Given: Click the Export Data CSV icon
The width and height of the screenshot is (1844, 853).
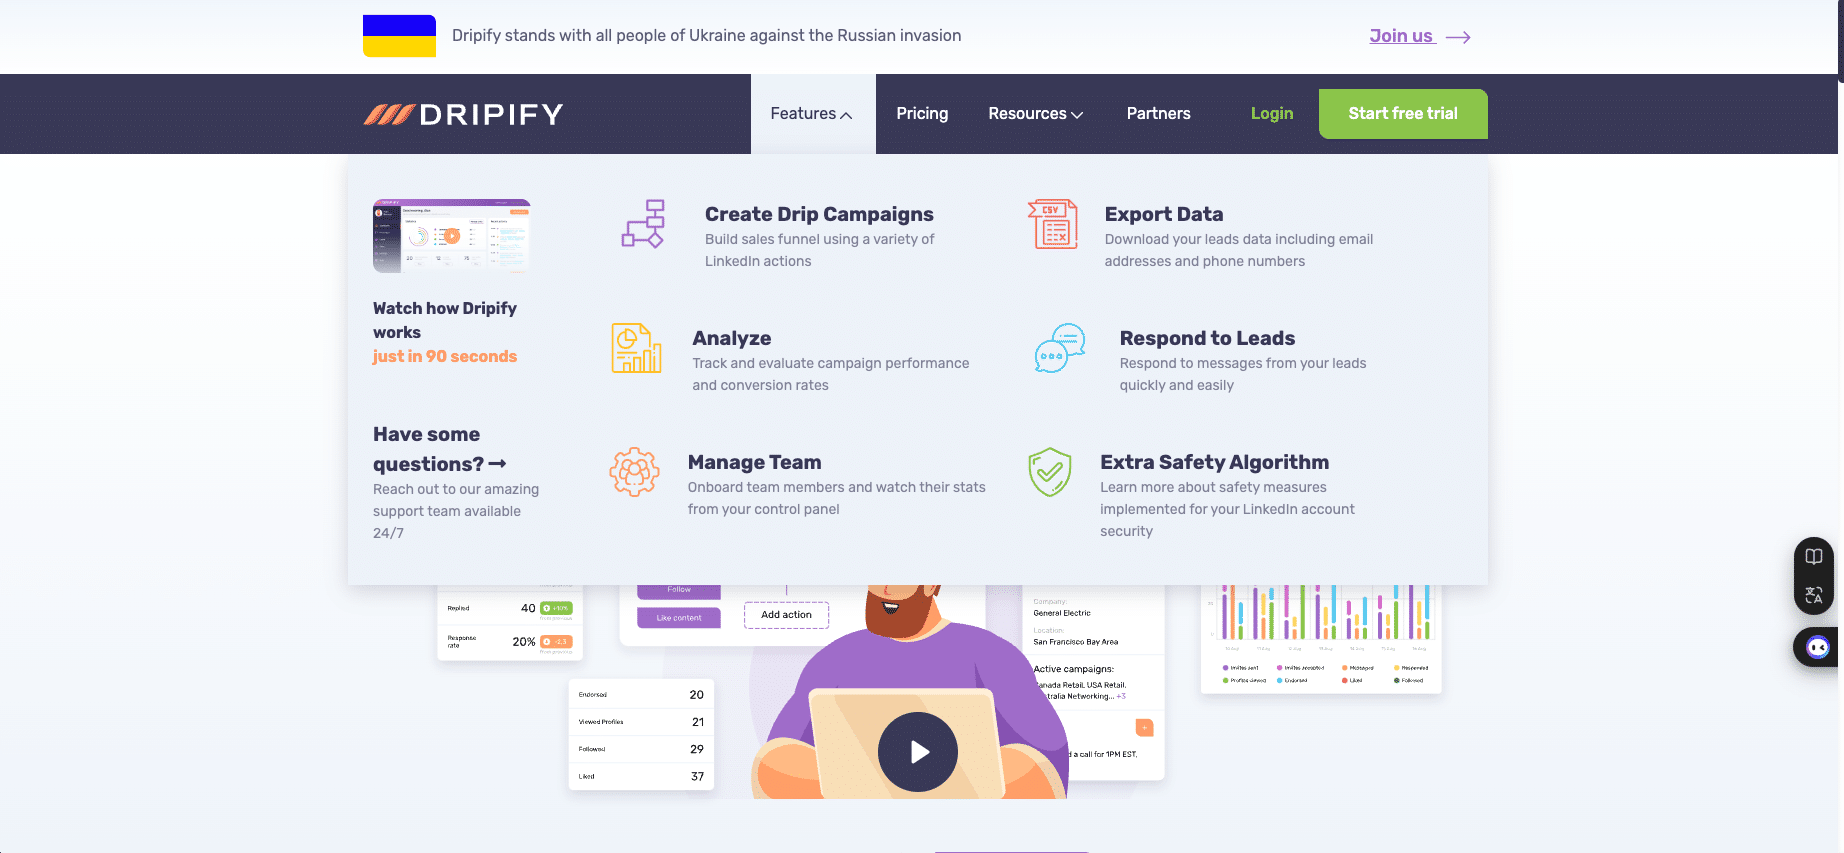Looking at the screenshot, I should (1053, 224).
